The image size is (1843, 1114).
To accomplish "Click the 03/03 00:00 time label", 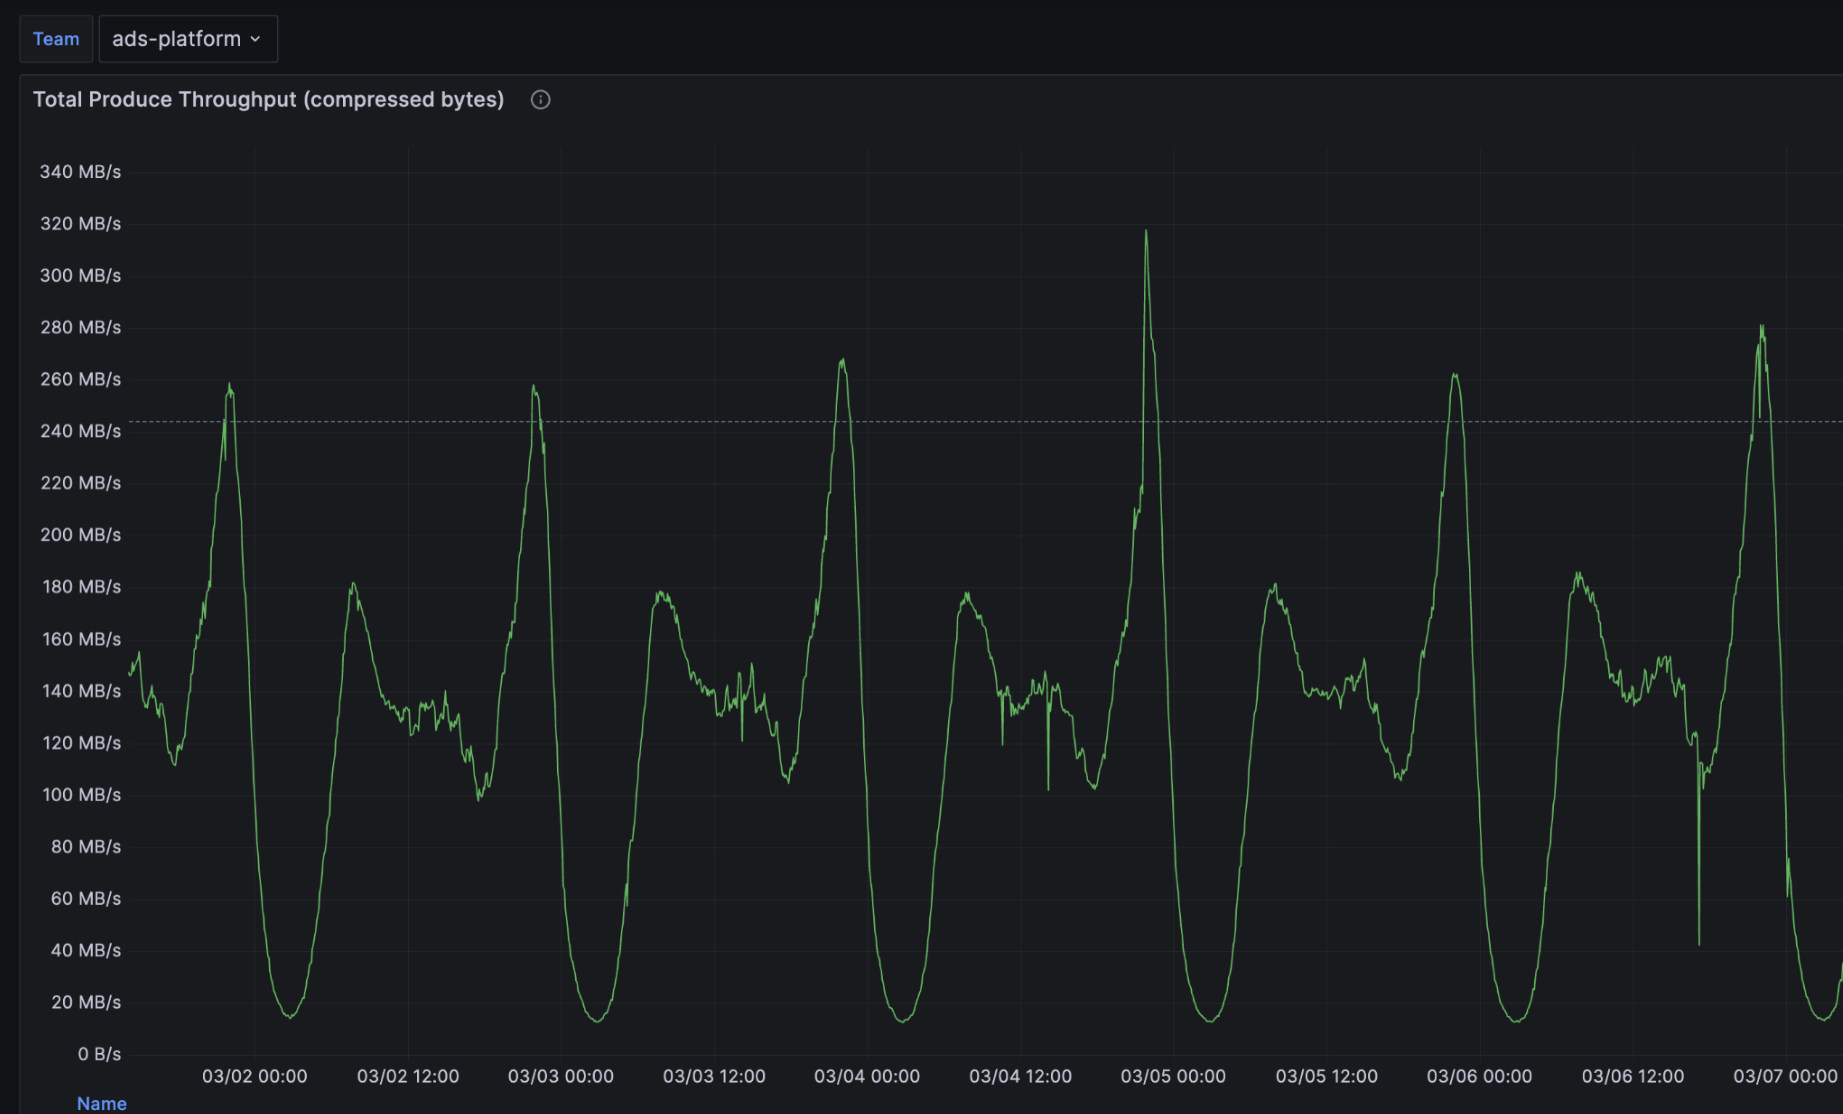I will (x=561, y=1077).
